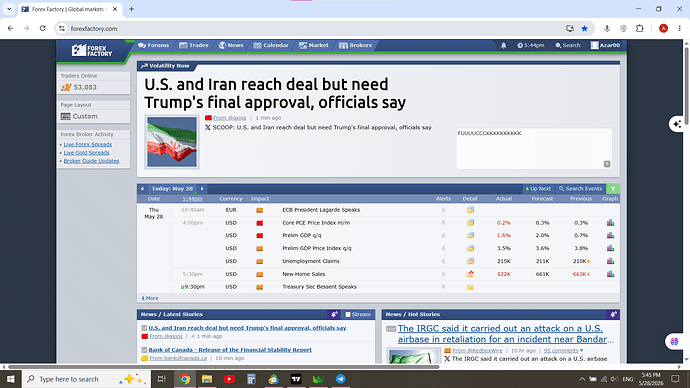This screenshot has width=690, height=388.
Task: Toggle alert bell for New Home Sales
Action: point(443,274)
